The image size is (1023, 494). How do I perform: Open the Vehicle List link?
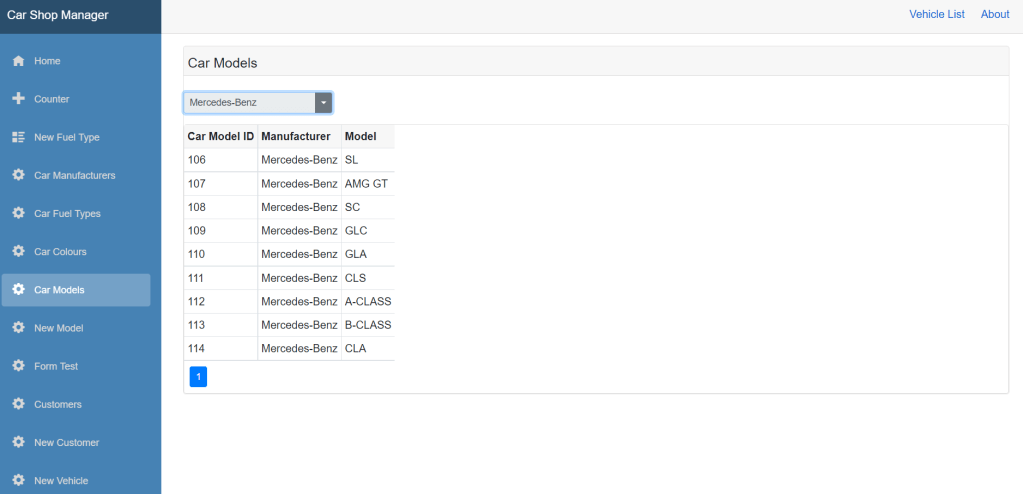coord(936,14)
